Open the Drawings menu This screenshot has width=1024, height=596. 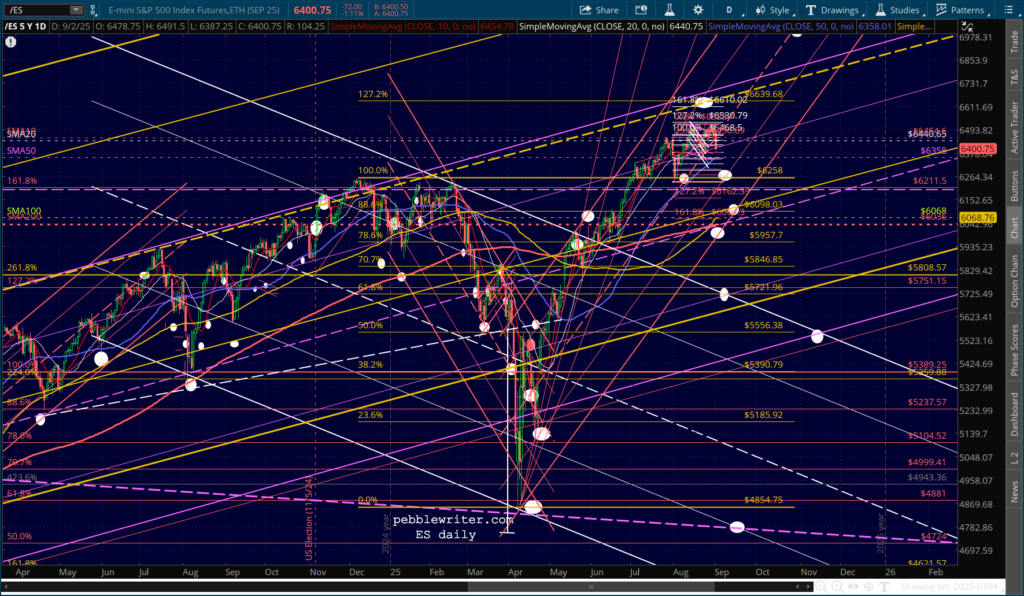(833, 10)
